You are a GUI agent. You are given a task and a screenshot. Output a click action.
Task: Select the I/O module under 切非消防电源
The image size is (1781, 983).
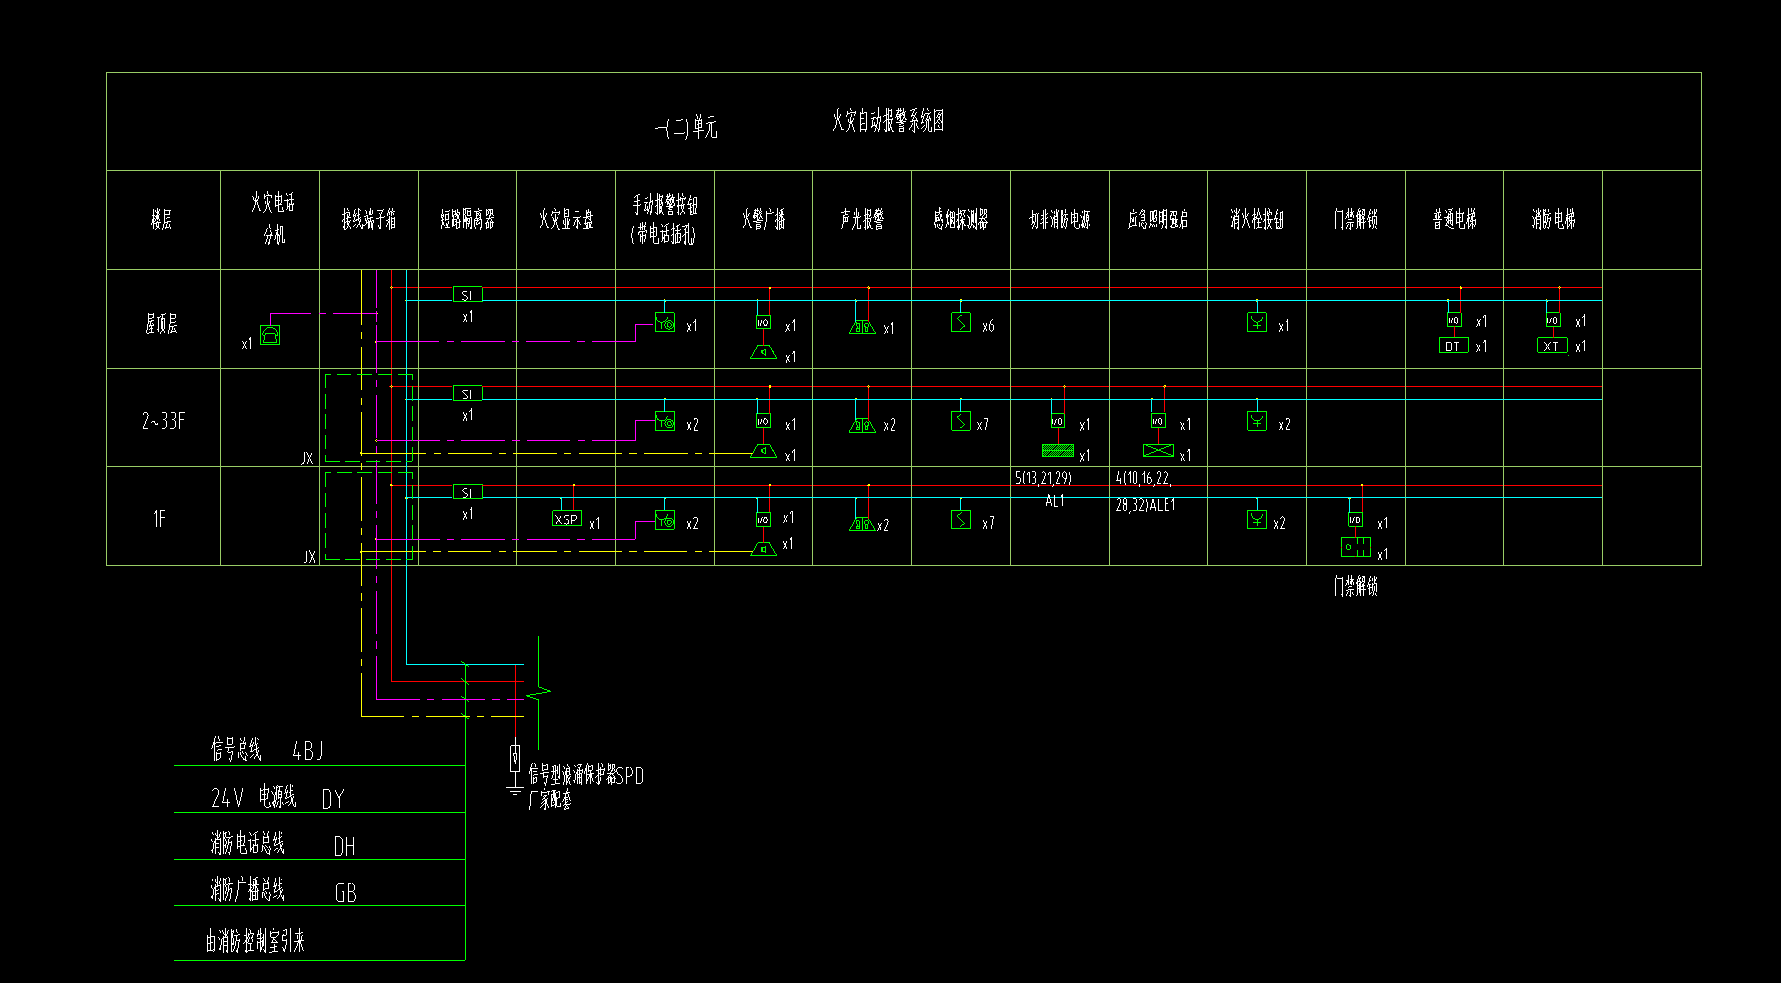1057,421
